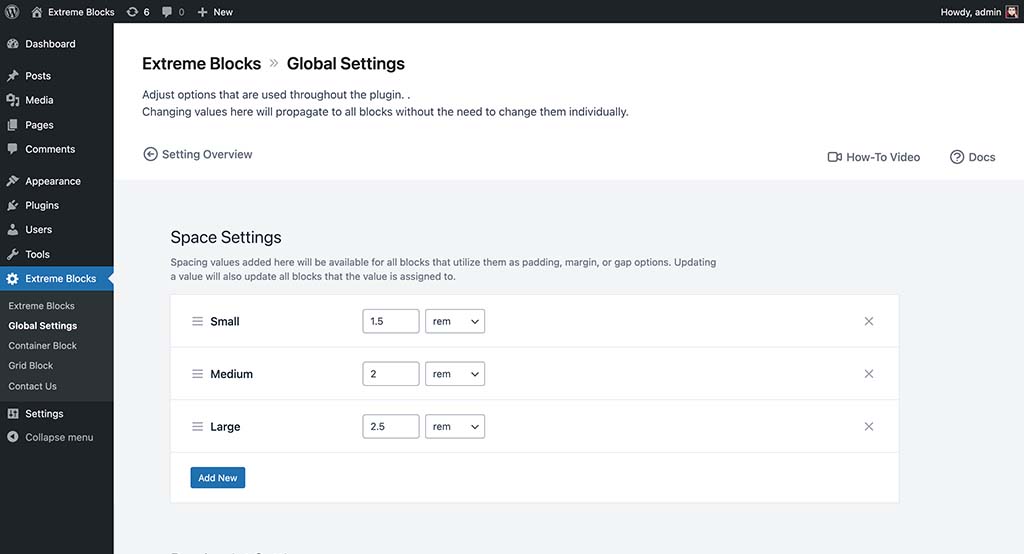
Task: Open the Comments sidebar menu label
Action: tap(50, 149)
